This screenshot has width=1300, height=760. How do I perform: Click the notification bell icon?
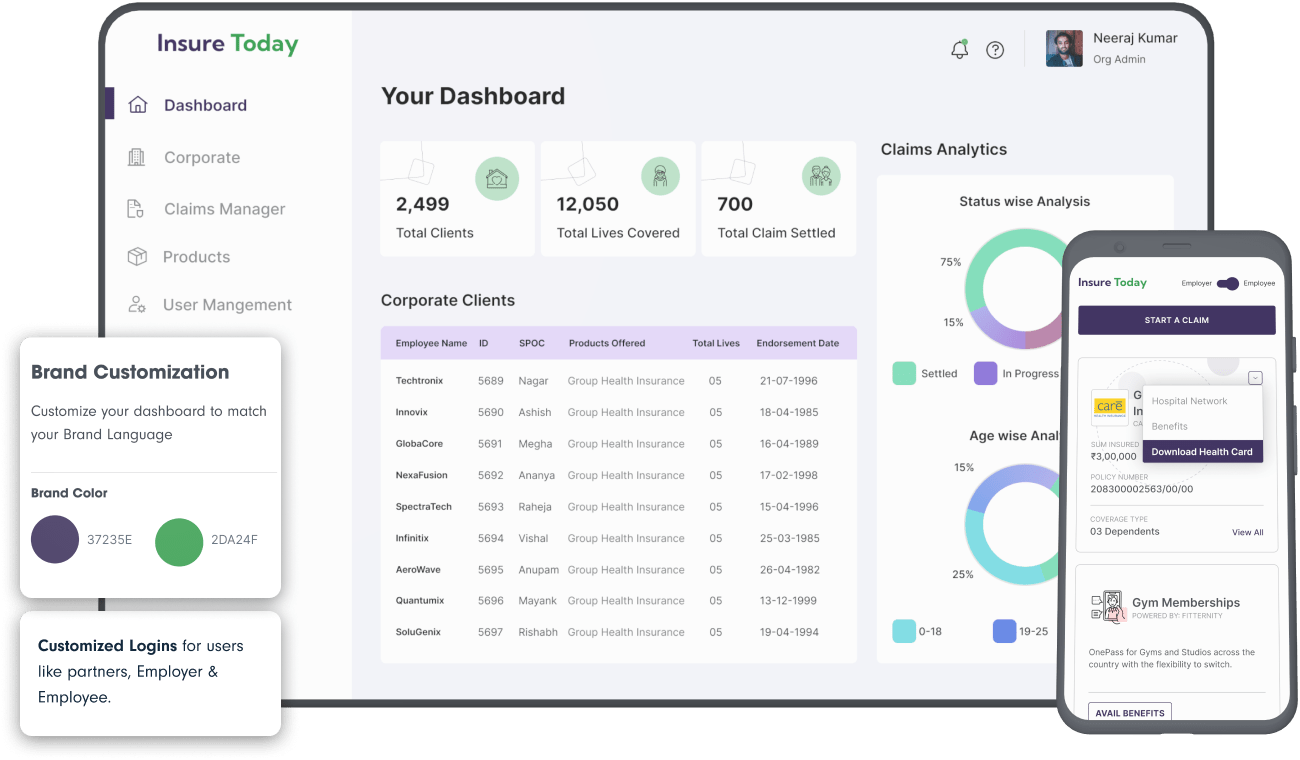[x=959, y=48]
